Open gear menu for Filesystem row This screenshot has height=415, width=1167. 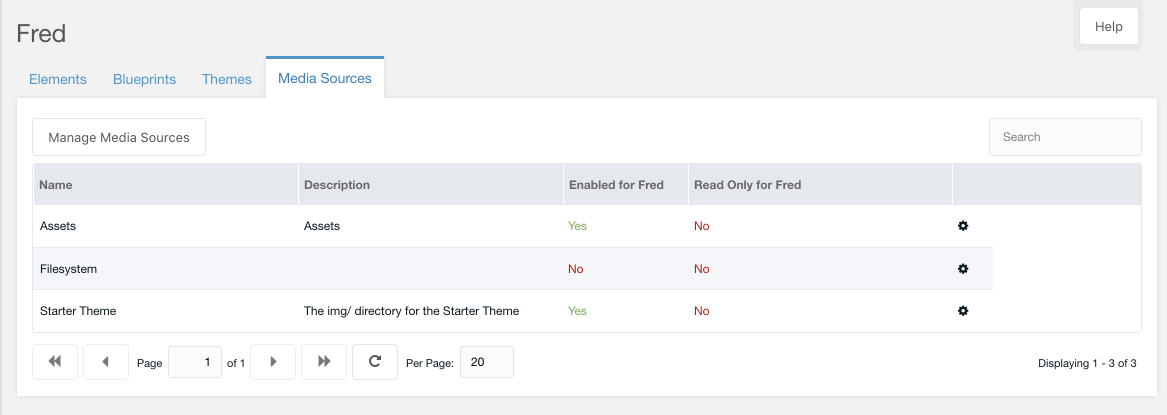point(962,268)
